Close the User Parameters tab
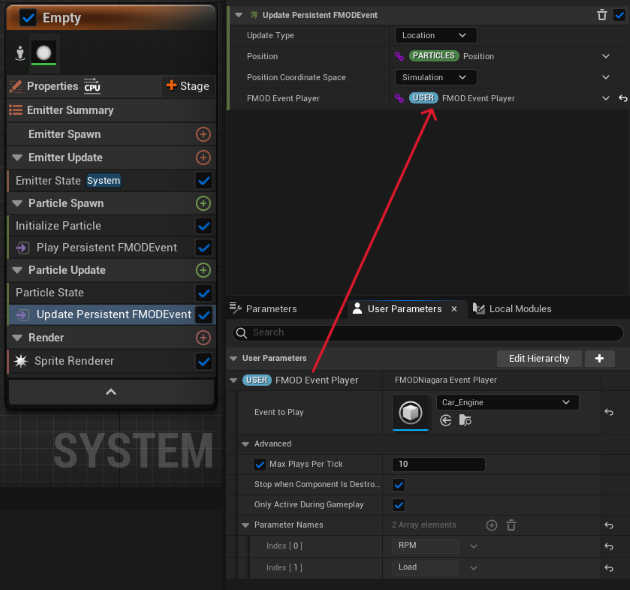630x590 pixels. [454, 309]
